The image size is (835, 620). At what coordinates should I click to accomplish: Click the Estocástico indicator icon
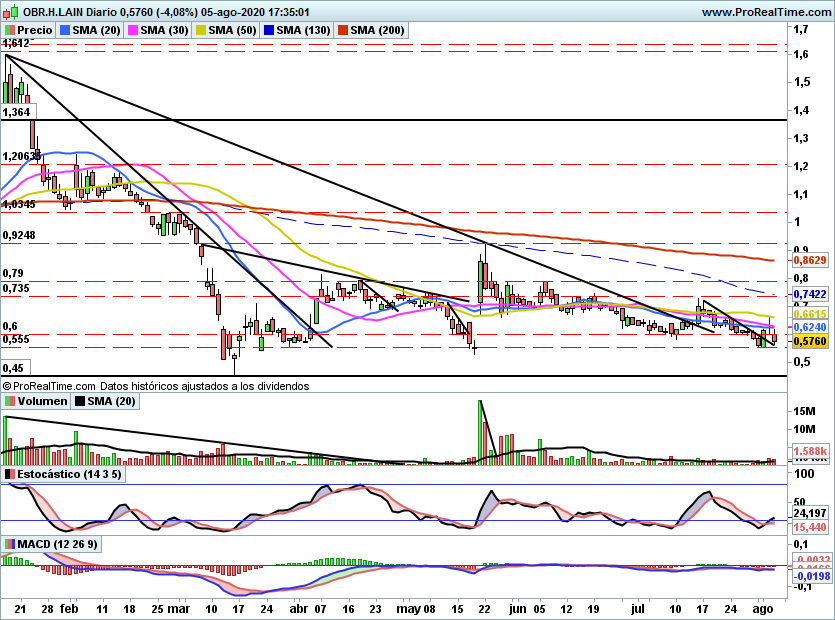(x=10, y=473)
